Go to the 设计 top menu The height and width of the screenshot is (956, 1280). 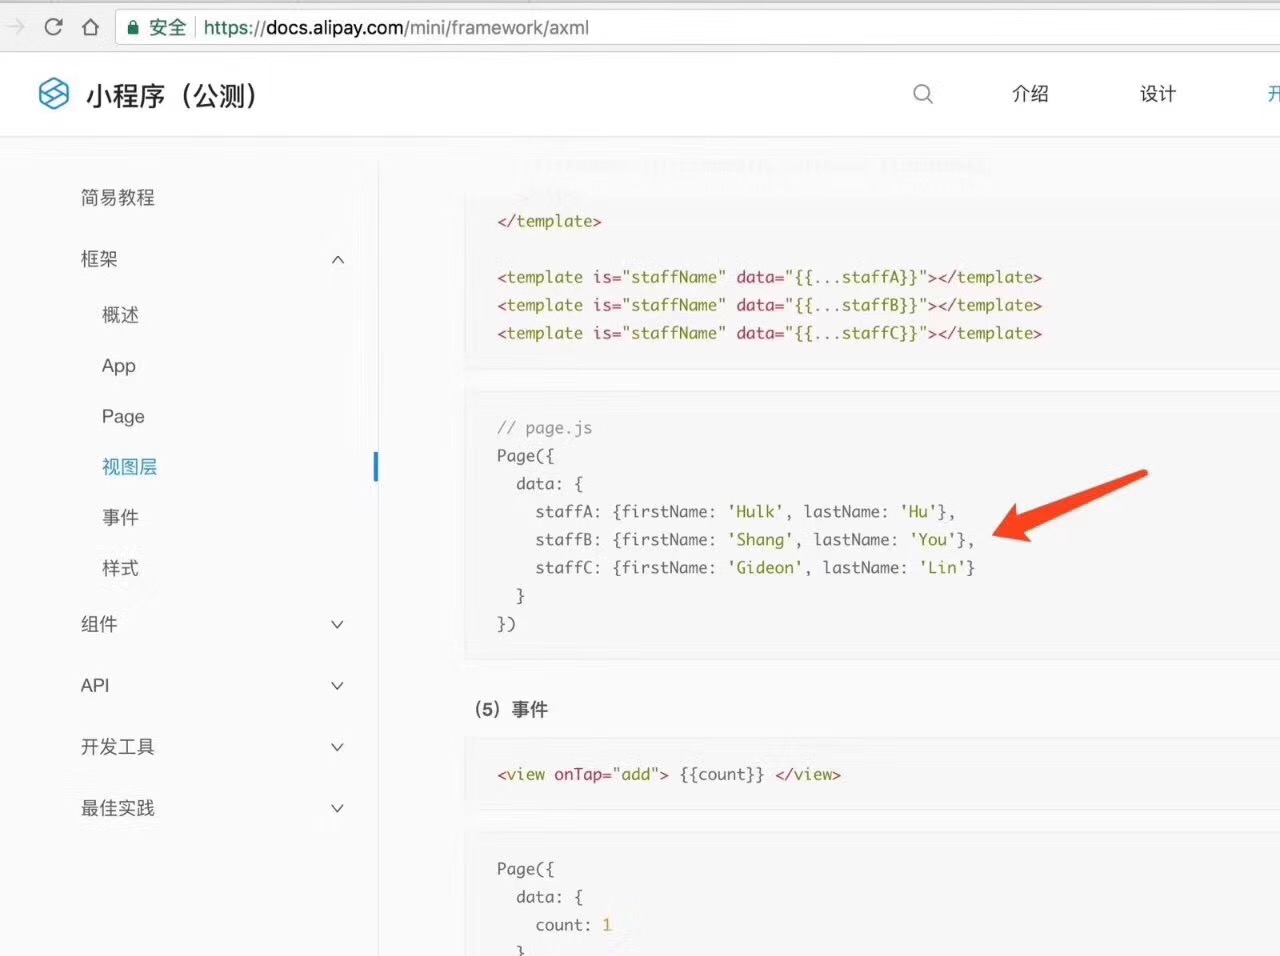tap(1158, 94)
